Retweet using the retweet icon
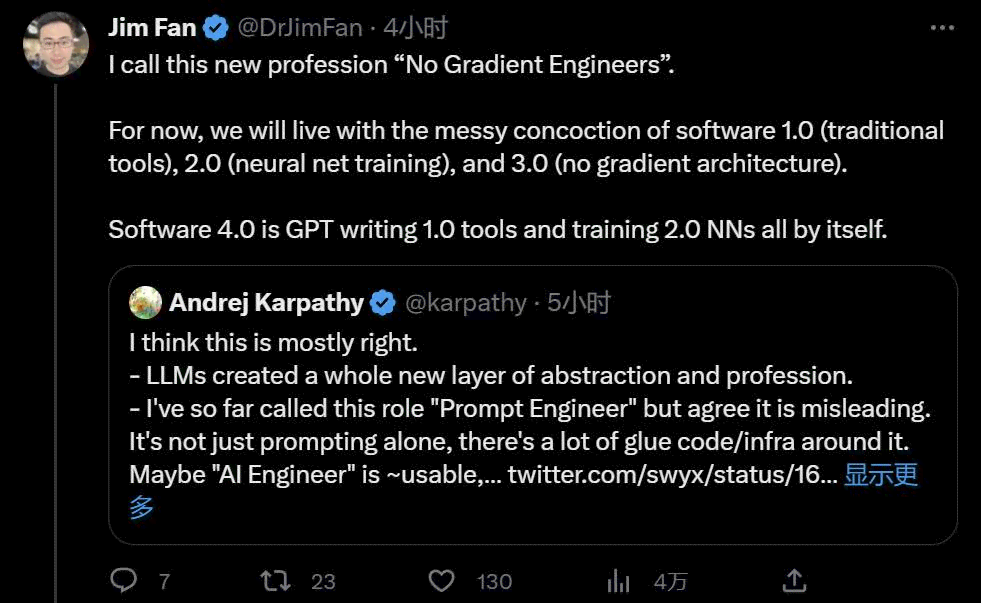Screen dimensions: 981x603 (275, 580)
